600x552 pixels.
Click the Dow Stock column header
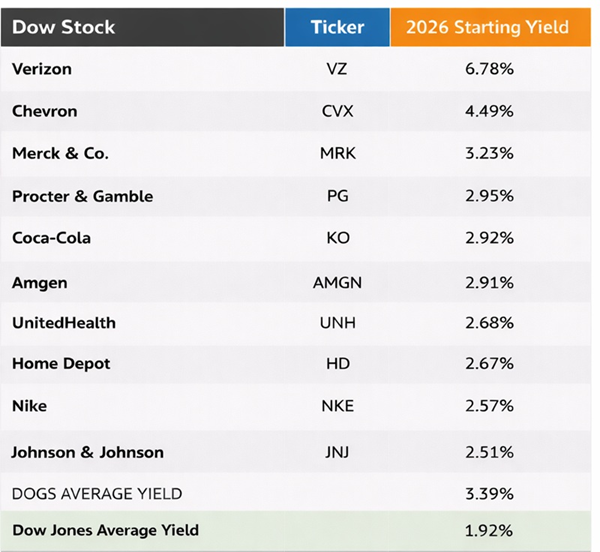pos(63,27)
